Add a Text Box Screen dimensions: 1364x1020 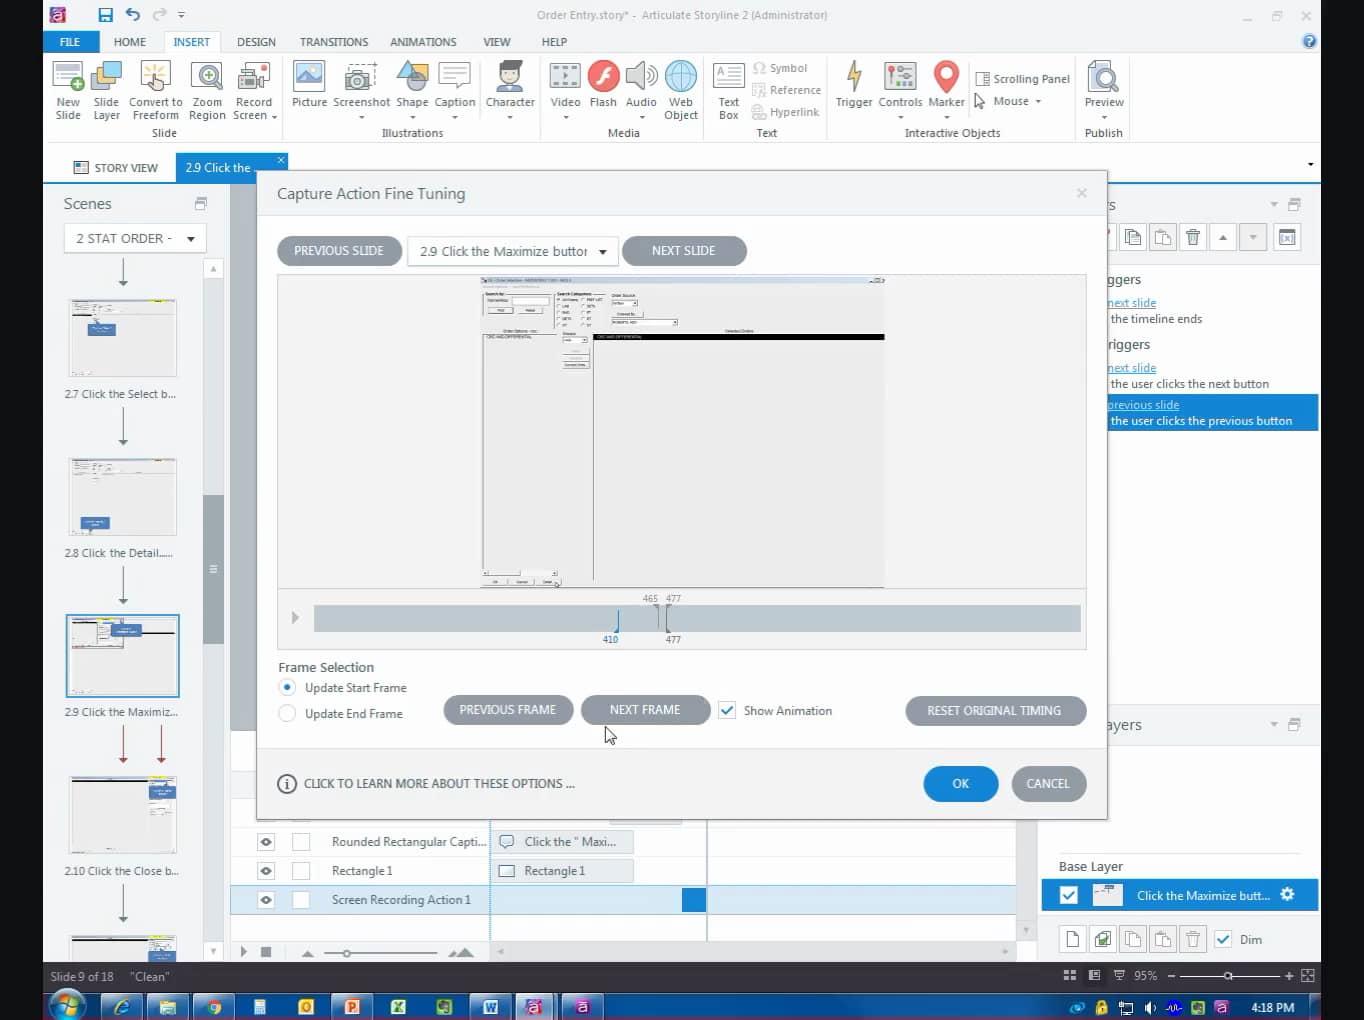click(x=728, y=77)
